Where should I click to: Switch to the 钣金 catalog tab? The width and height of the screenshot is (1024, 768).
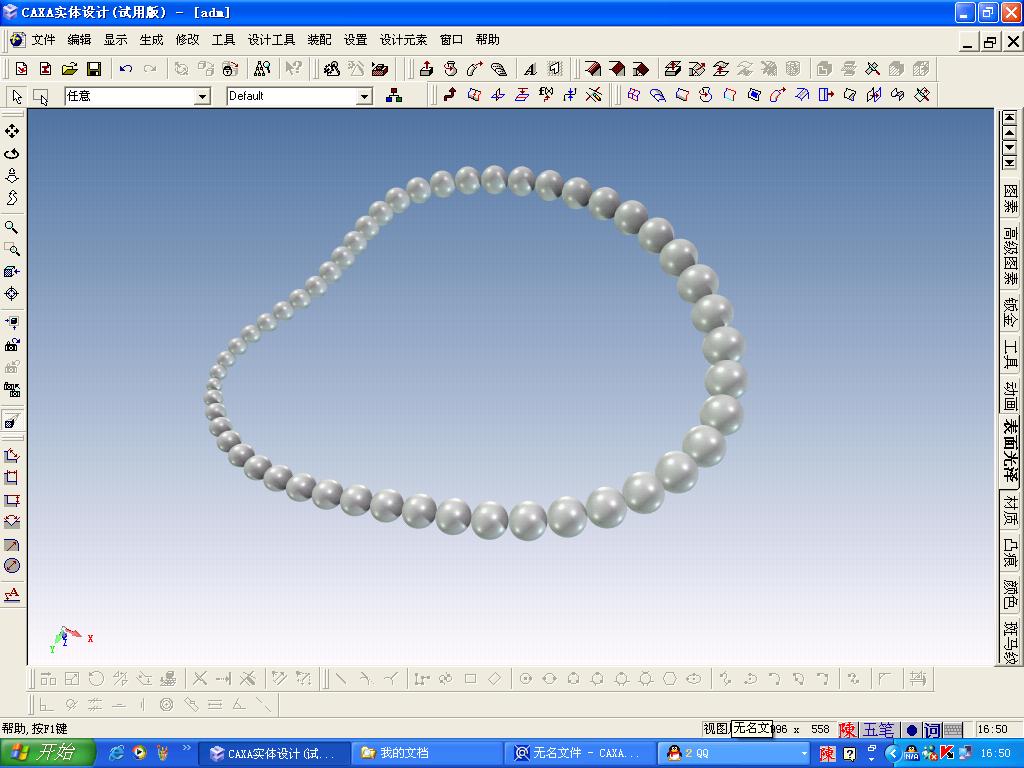[1010, 312]
